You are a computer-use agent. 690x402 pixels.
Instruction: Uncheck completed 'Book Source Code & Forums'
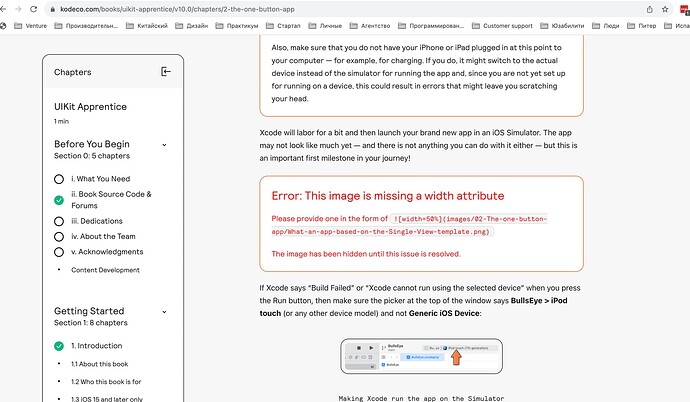[60, 200]
